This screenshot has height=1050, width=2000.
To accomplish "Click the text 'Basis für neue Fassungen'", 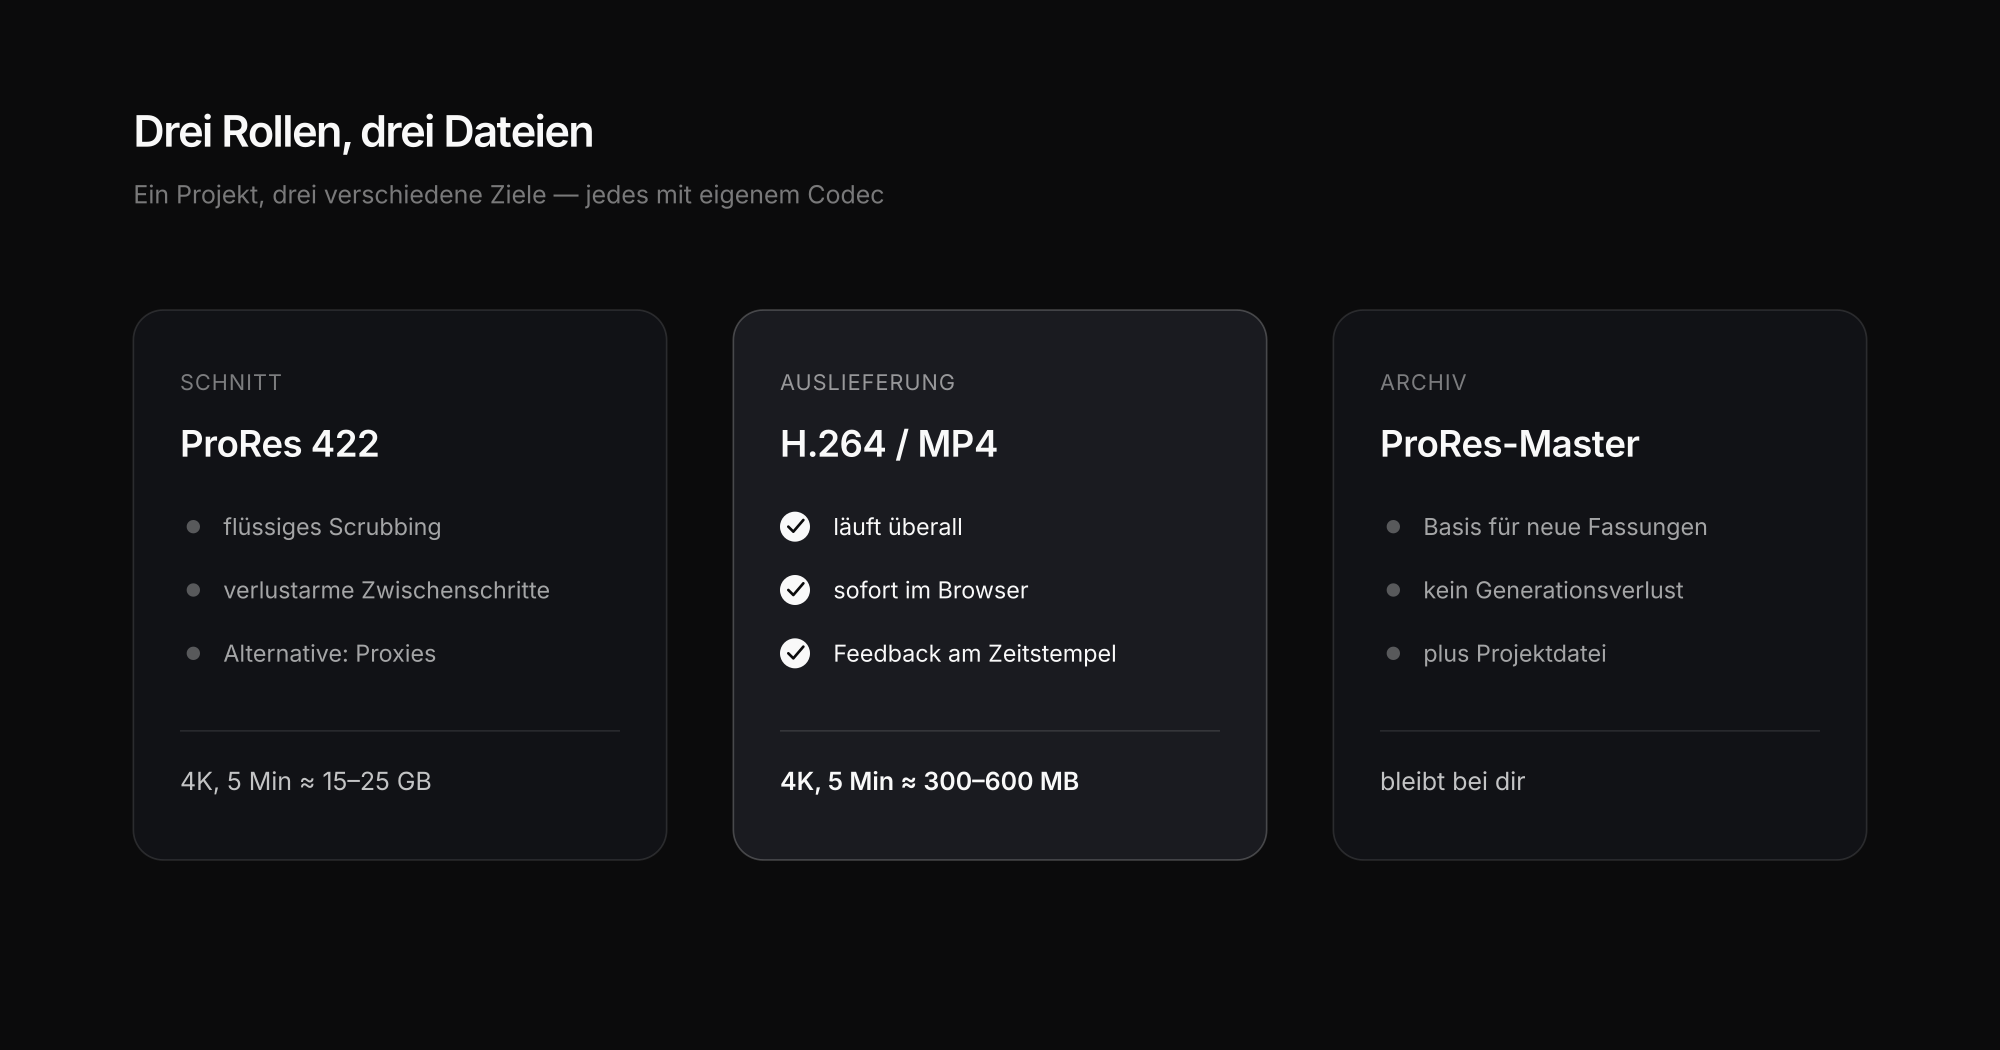I will click(x=1565, y=527).
